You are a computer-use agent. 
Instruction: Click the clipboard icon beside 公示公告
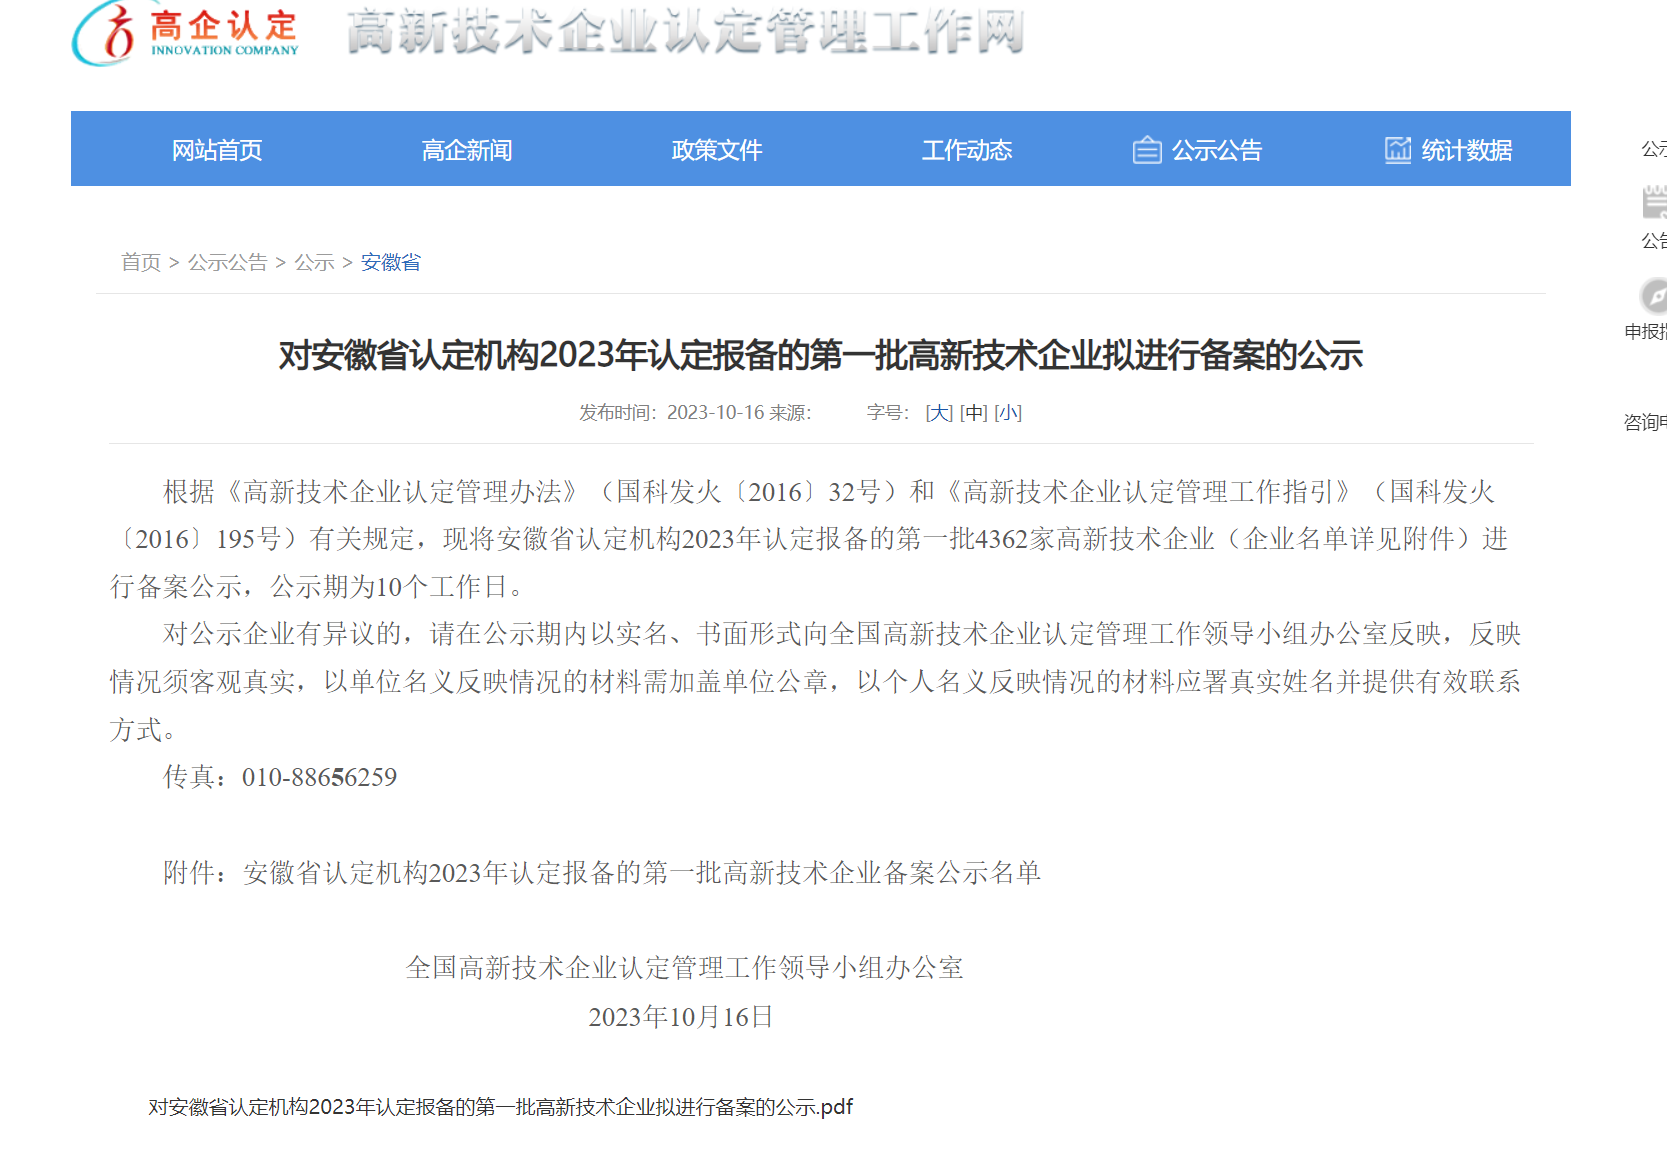(x=1146, y=150)
